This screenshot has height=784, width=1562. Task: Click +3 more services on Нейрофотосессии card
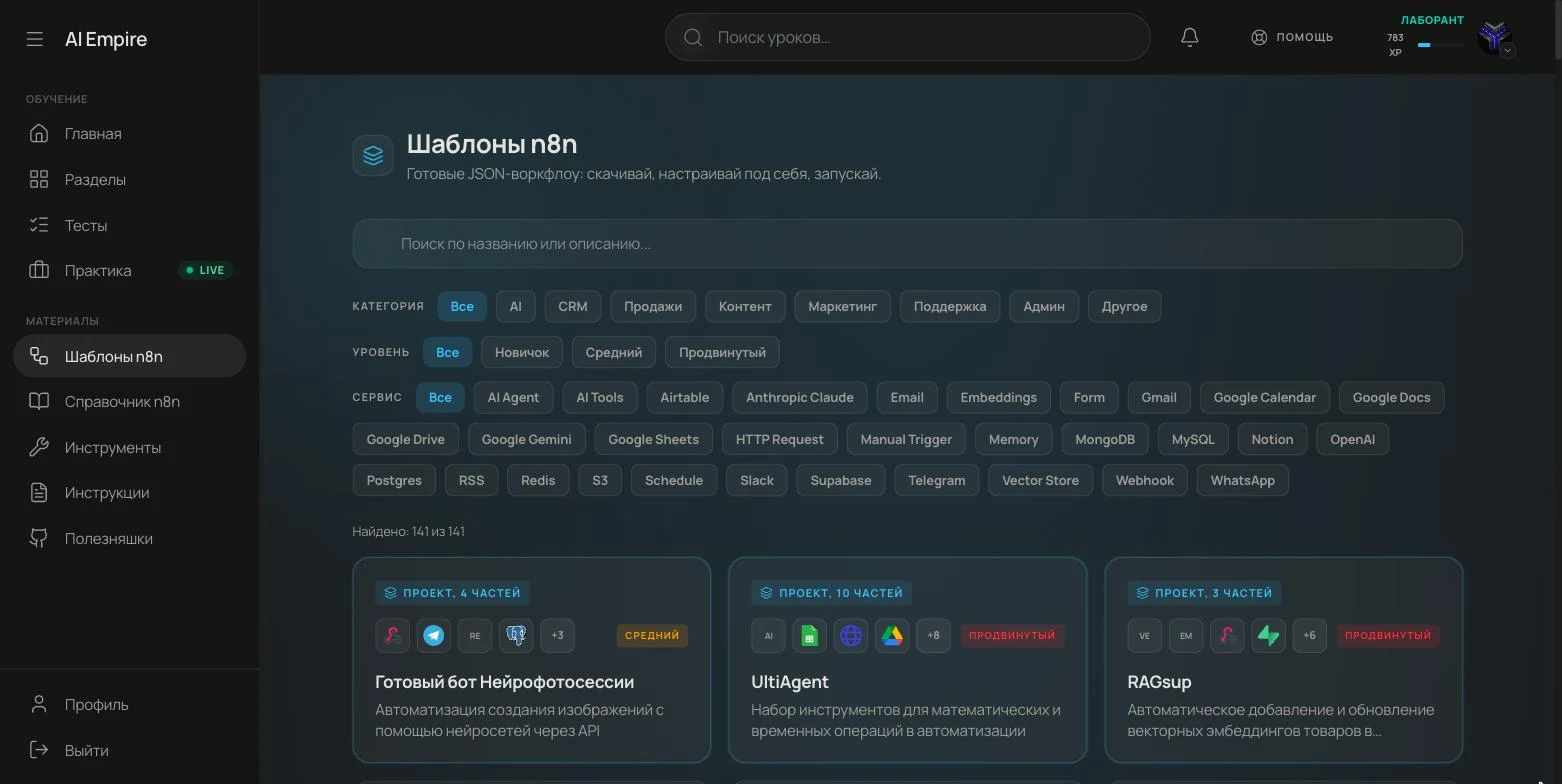(557, 635)
